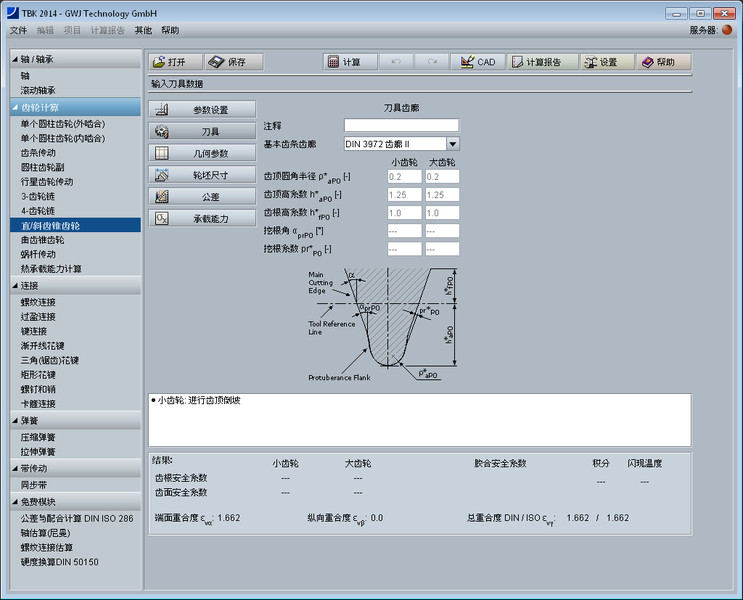Open the 其他 menu
The image size is (743, 600).
click(144, 31)
